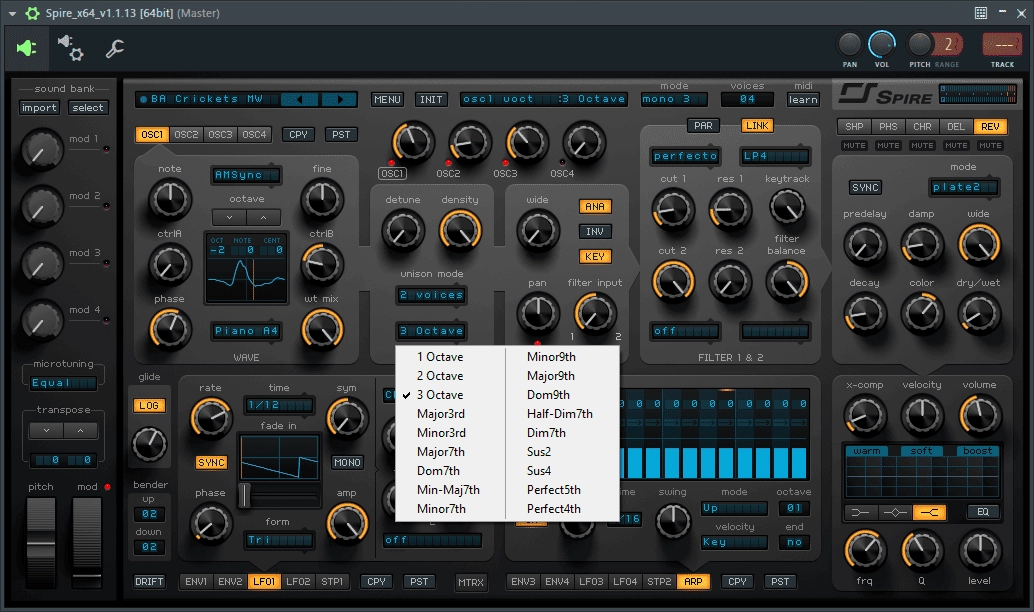Select next preset arrow
Viewport: 1034px width, 612px height.
pyautogui.click(x=339, y=99)
